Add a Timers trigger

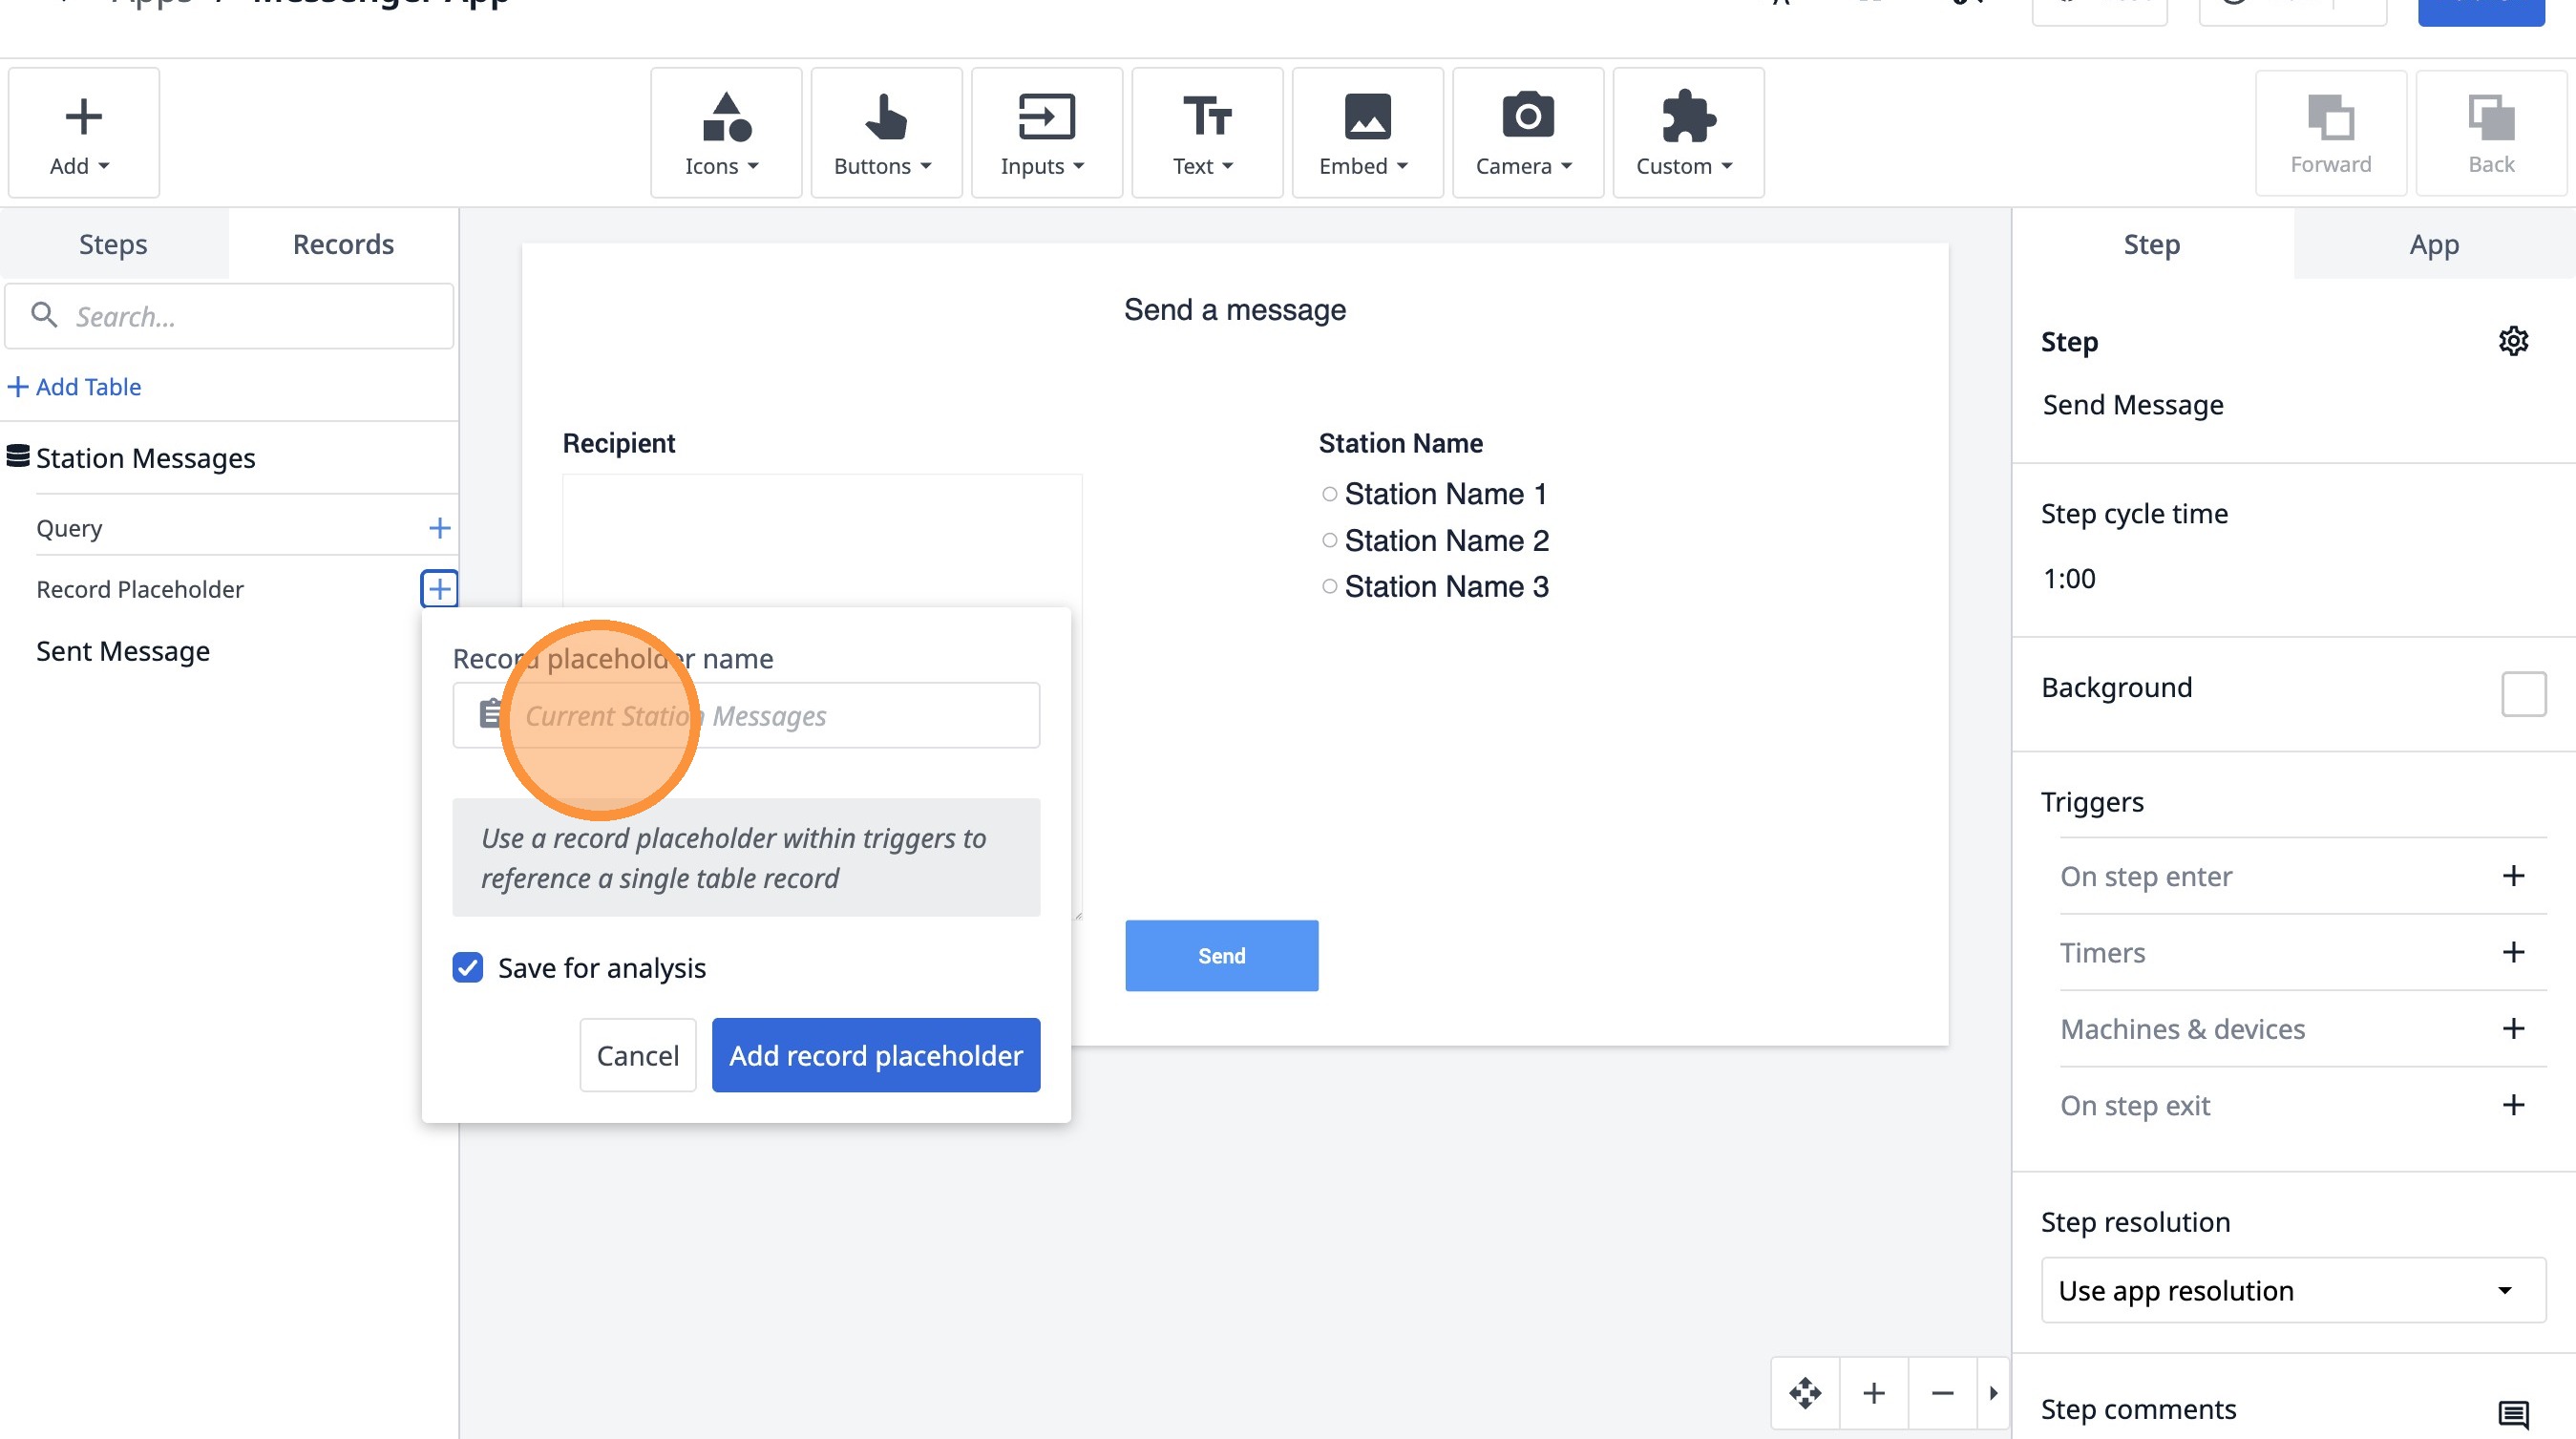(2513, 952)
